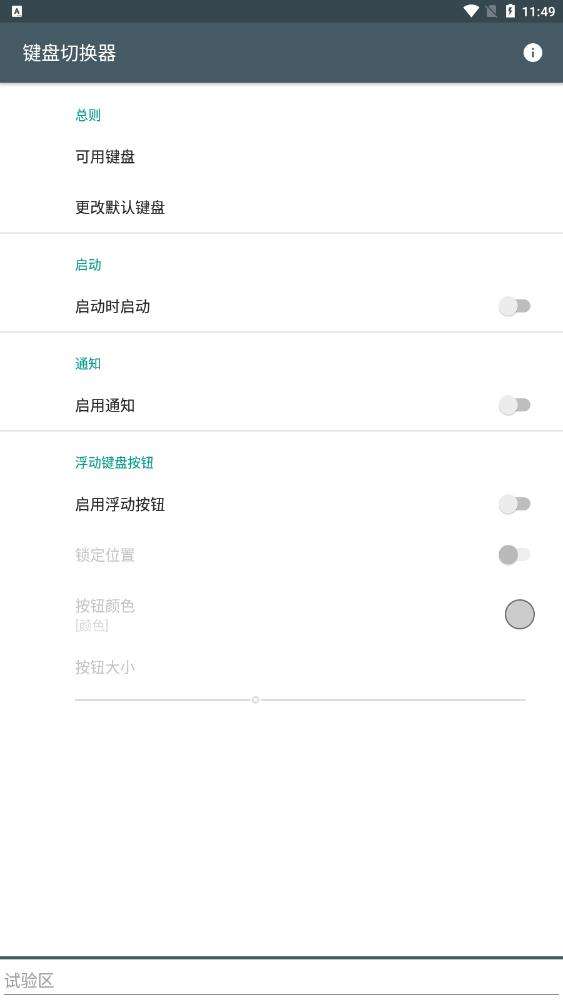The width and height of the screenshot is (563, 1002).
Task: Tap the 键盘切换器 title
Action: tap(69, 53)
